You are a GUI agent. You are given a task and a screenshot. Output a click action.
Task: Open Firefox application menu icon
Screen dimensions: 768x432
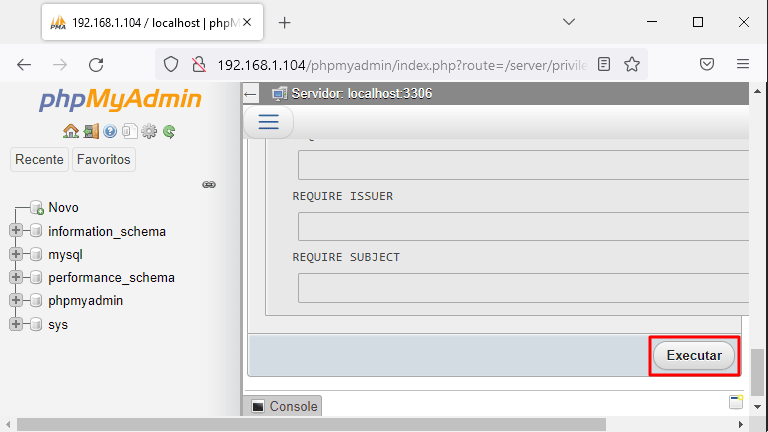(743, 64)
